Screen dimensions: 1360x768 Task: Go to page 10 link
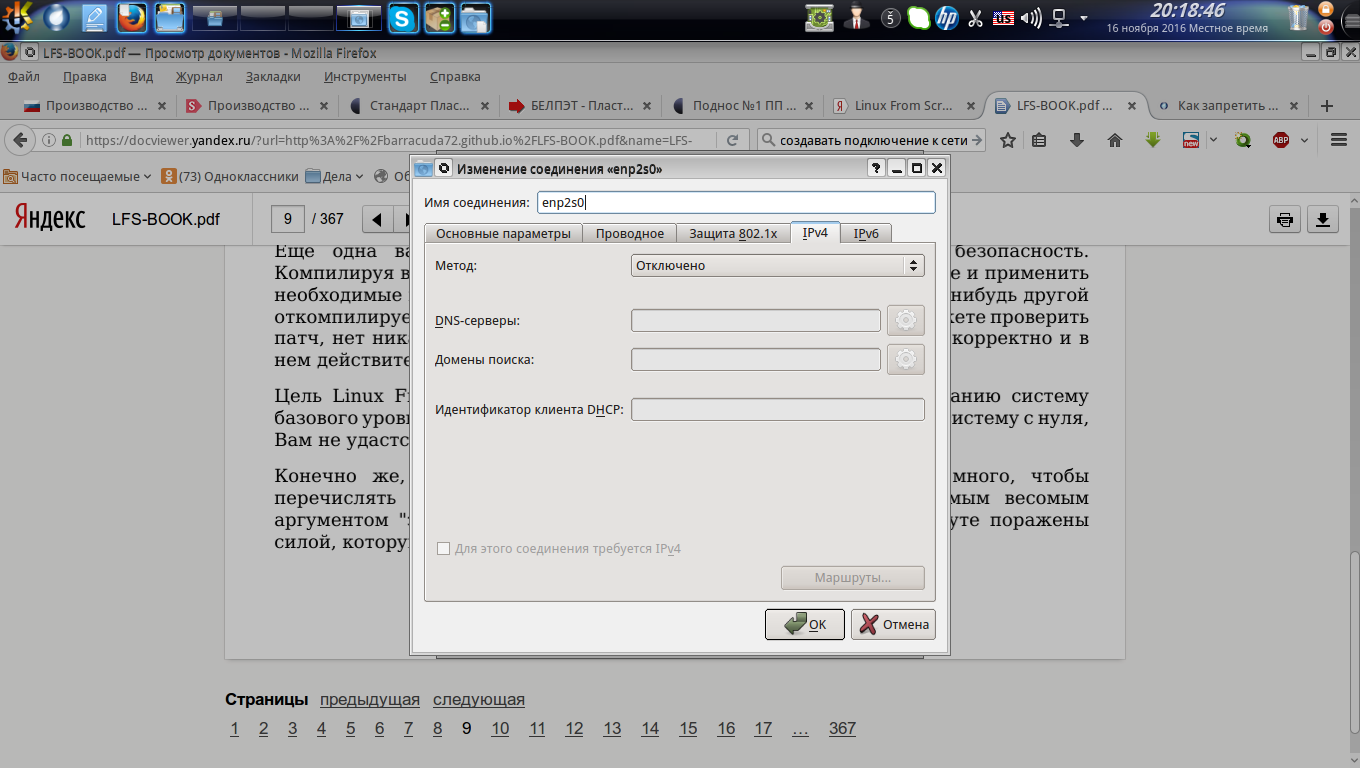click(500, 729)
